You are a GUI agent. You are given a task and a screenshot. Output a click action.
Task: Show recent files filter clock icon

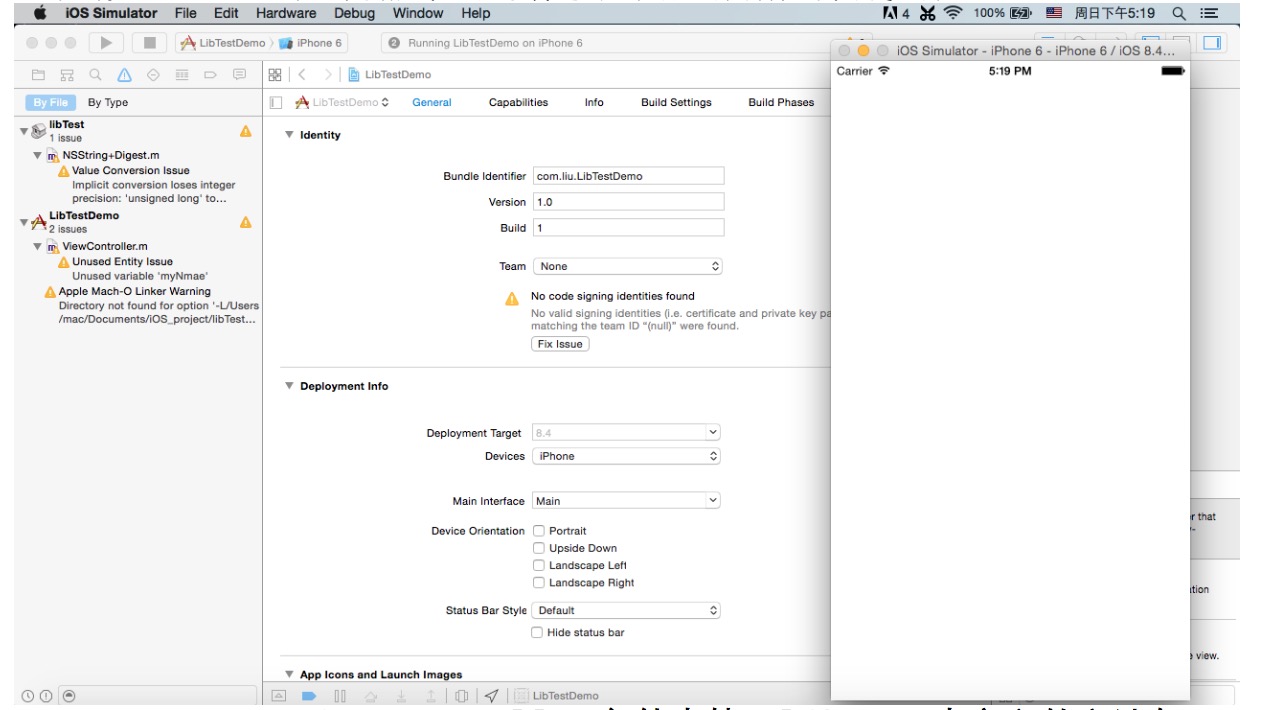point(28,696)
